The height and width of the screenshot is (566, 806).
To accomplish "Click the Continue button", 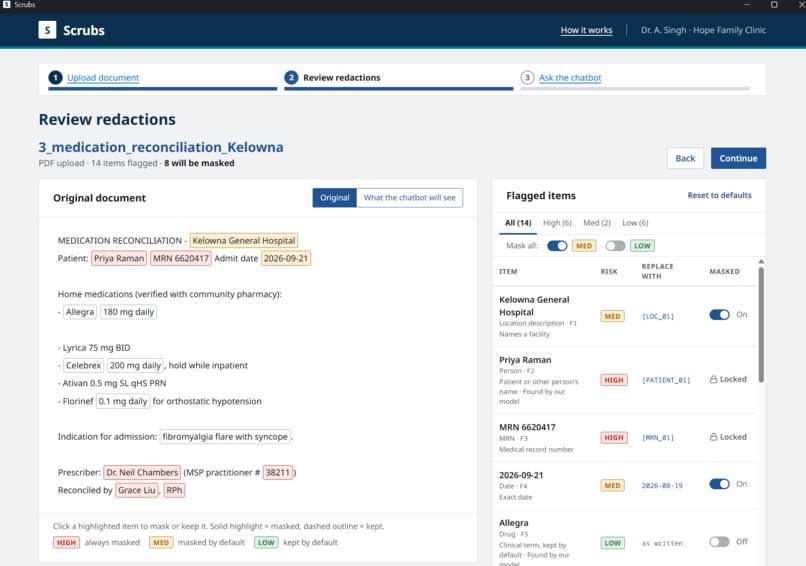I will [738, 158].
